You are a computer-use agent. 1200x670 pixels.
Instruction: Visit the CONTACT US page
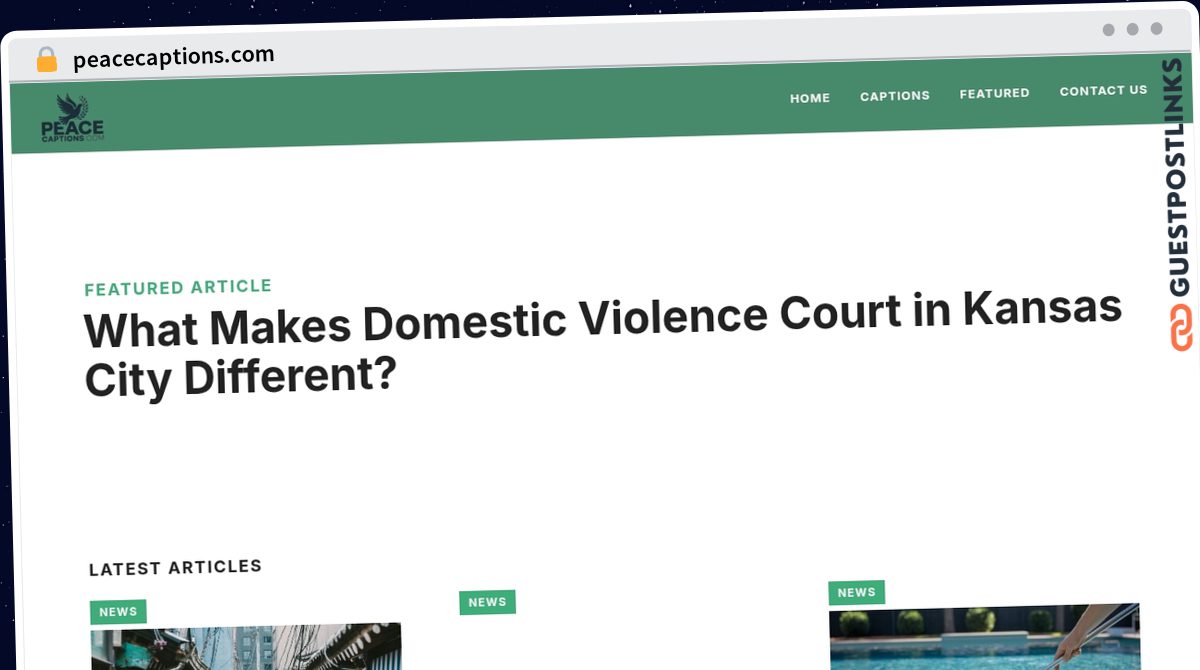coord(1104,90)
